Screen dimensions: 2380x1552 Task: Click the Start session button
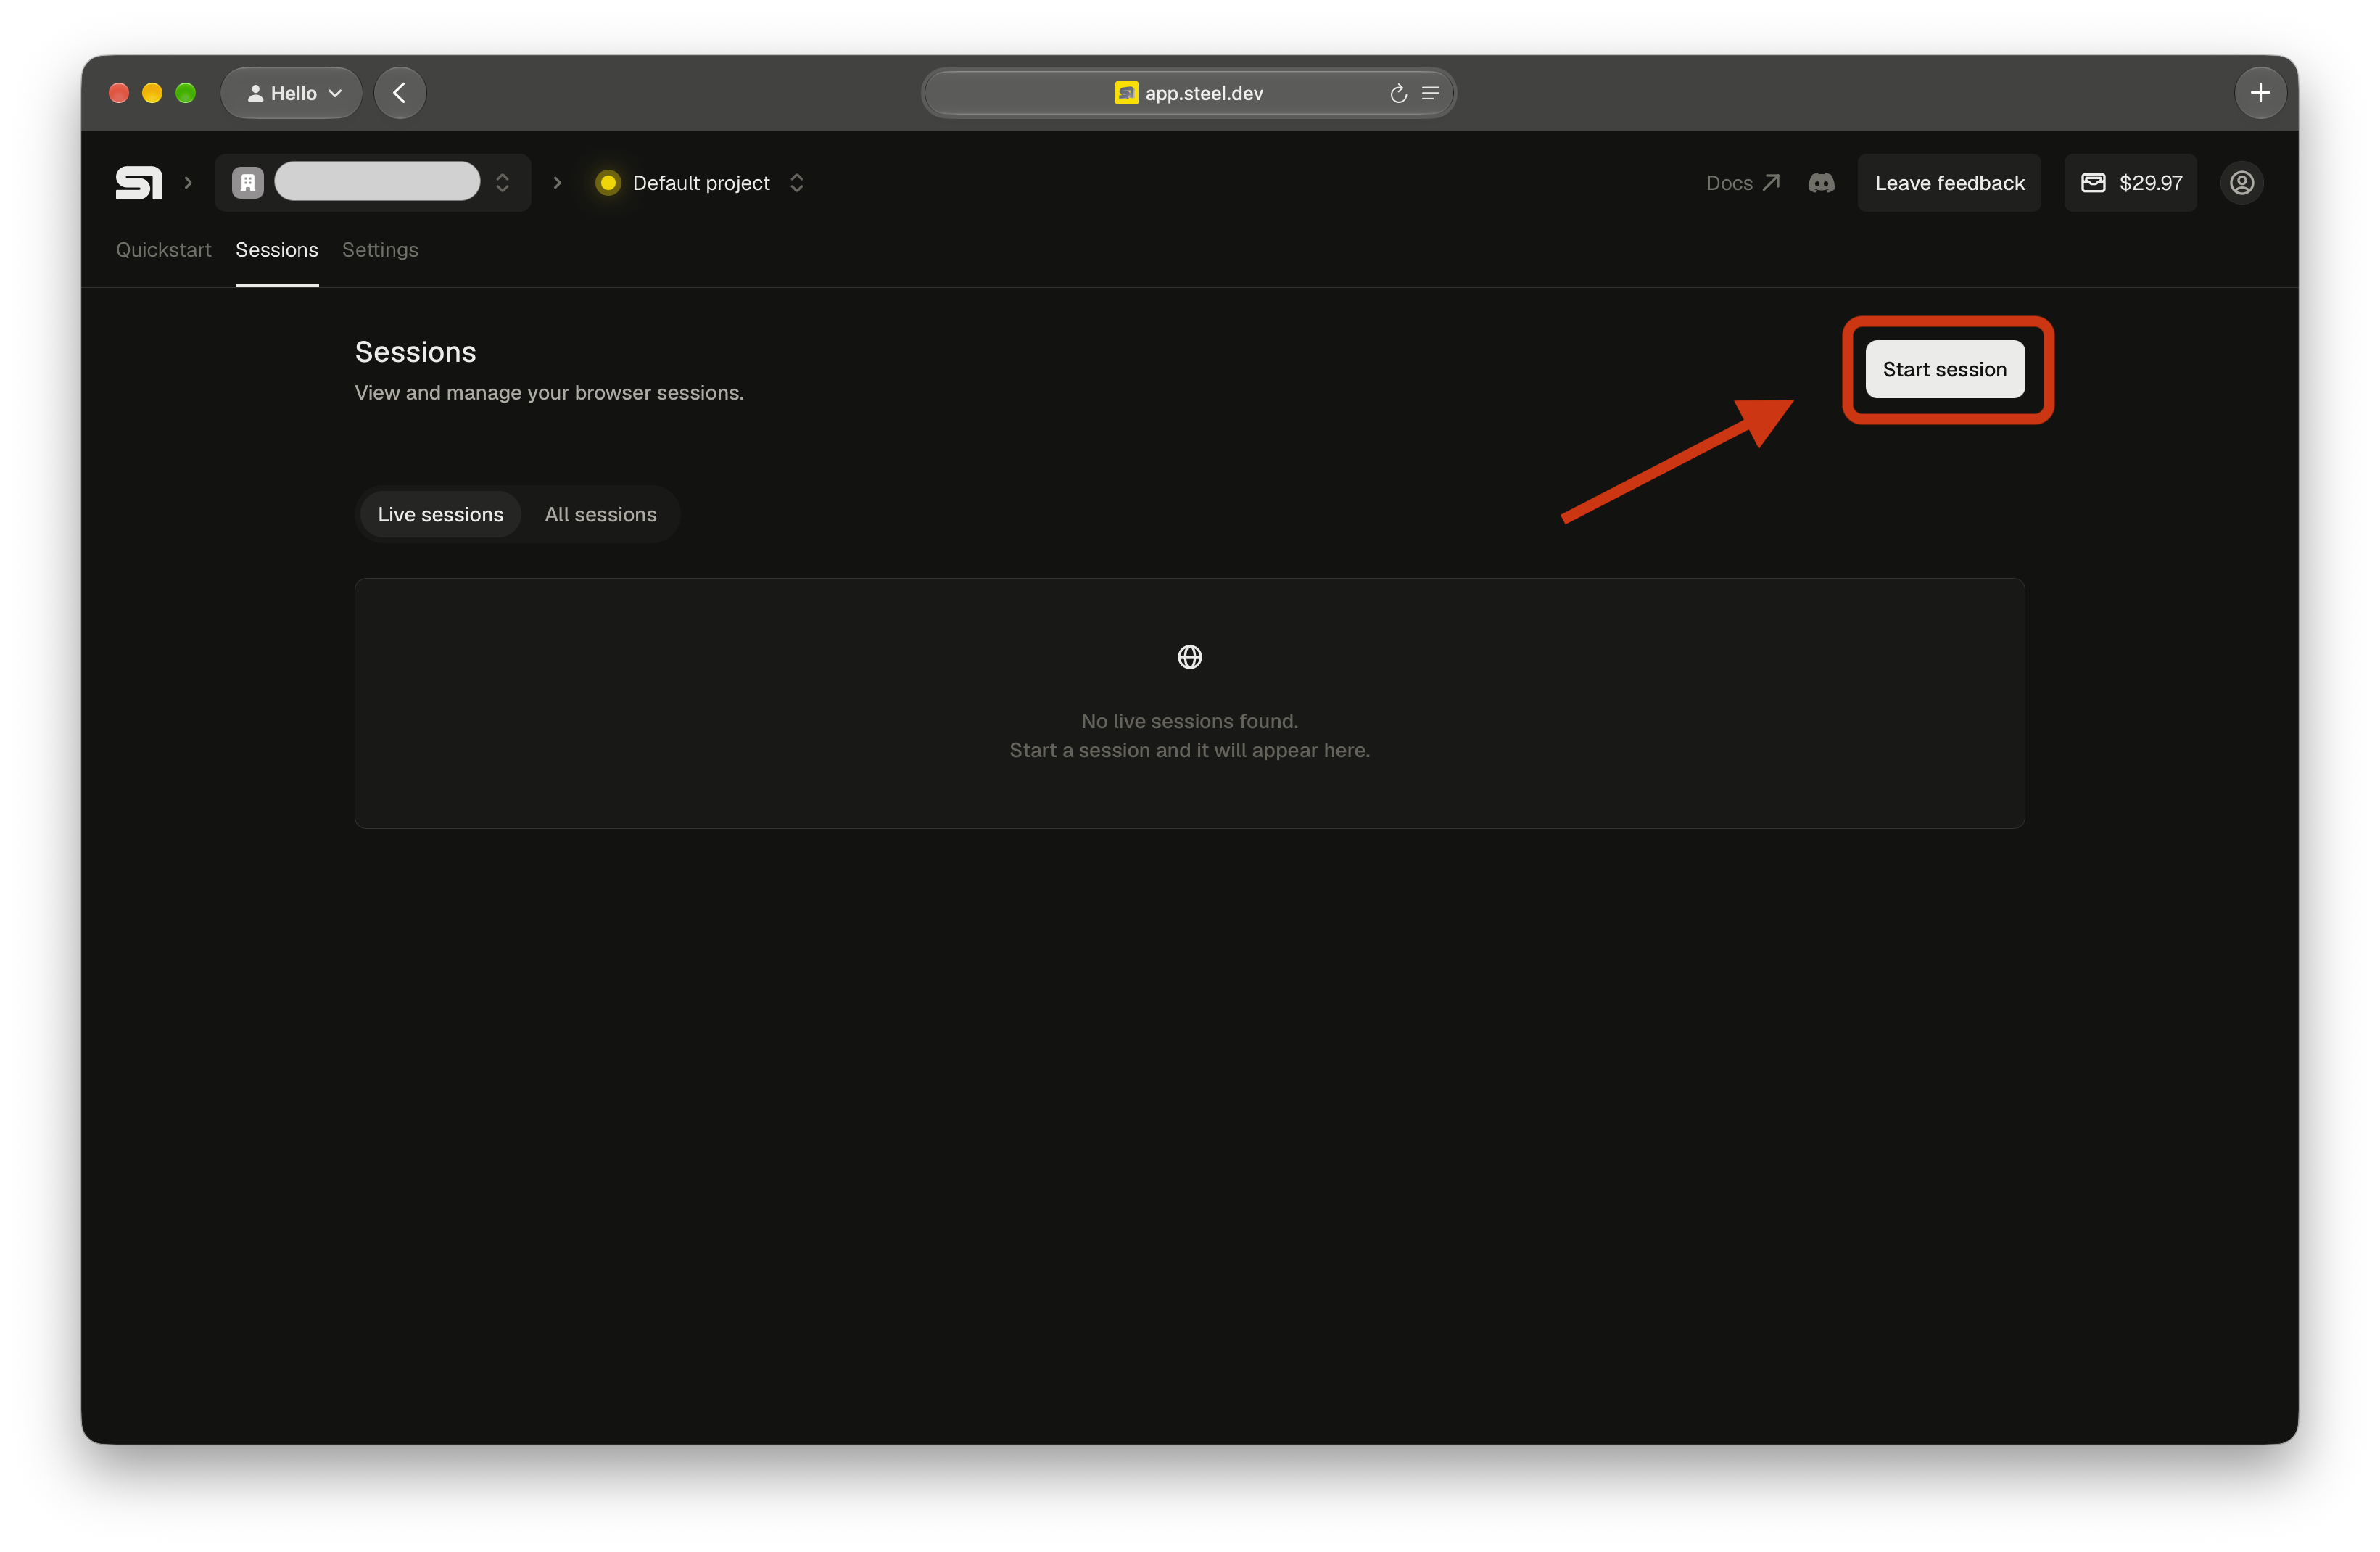[1945, 369]
